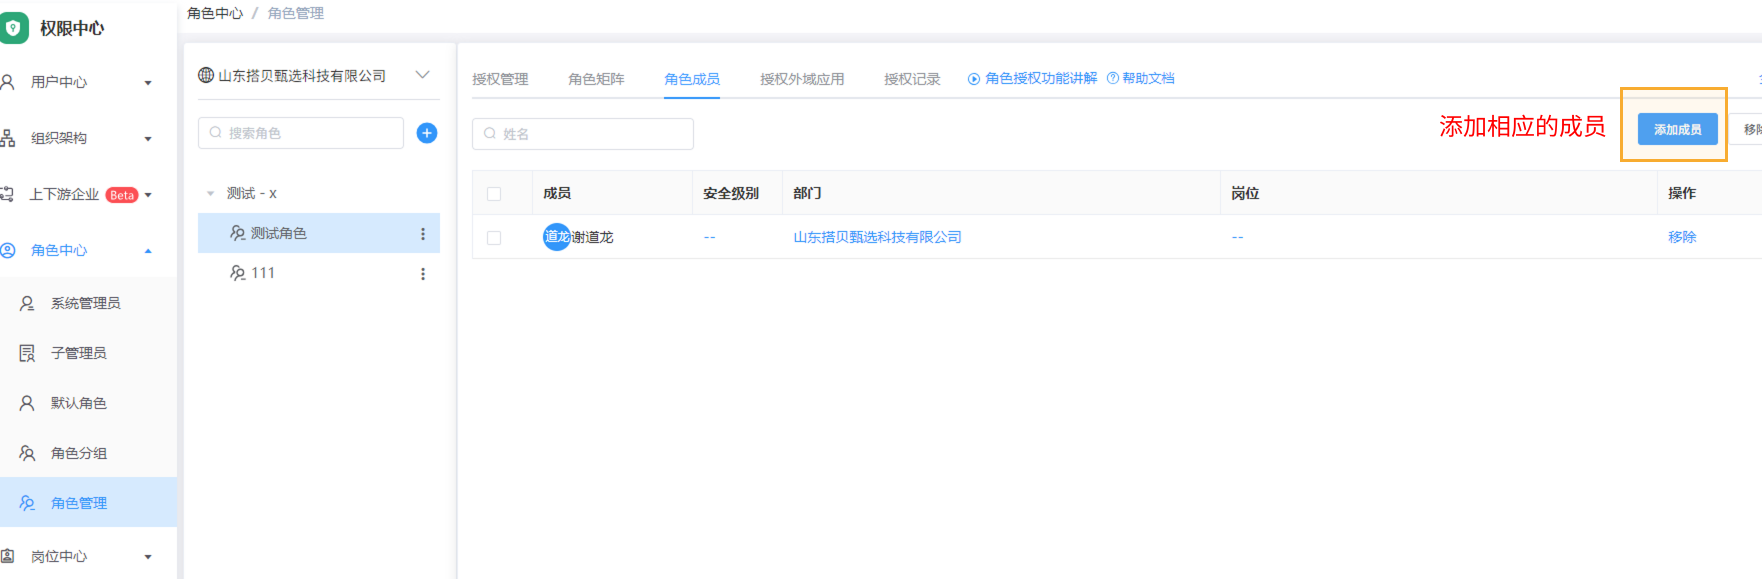Screen dimensions: 1762x579
Task: Click the magnifier icon in 姓名 search box
Action: 490,134
